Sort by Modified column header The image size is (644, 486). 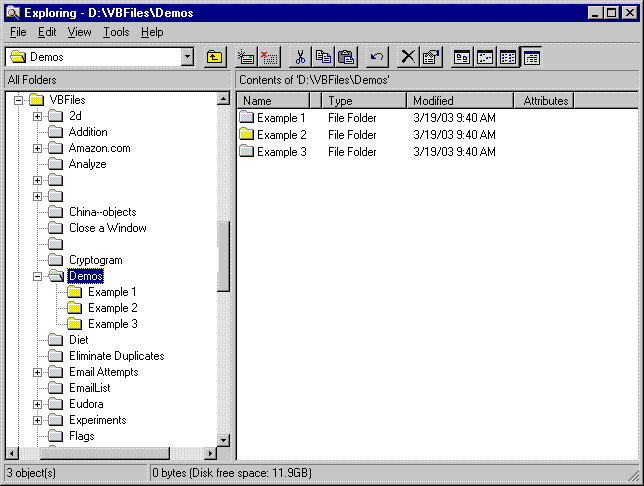point(460,101)
